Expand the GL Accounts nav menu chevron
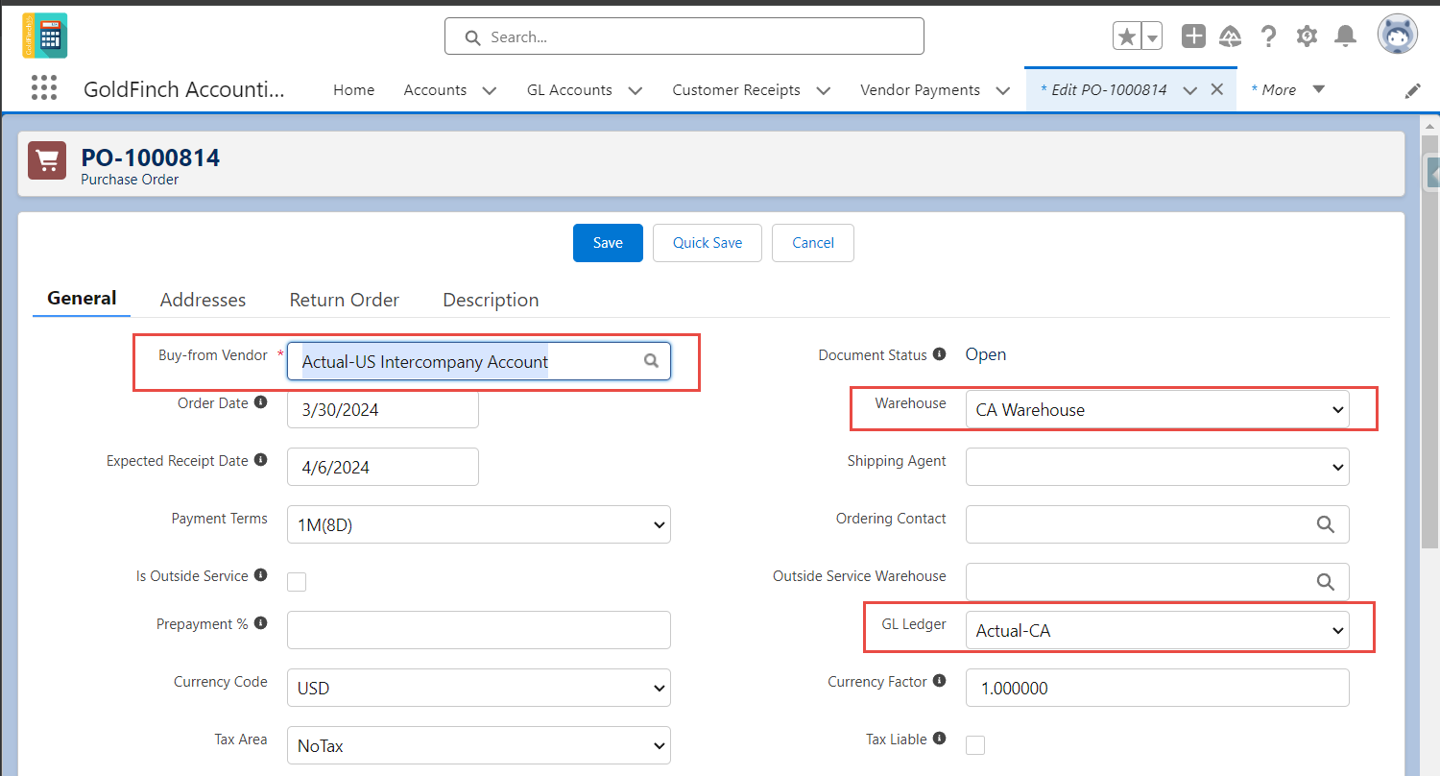This screenshot has height=776, width=1440. [635, 90]
